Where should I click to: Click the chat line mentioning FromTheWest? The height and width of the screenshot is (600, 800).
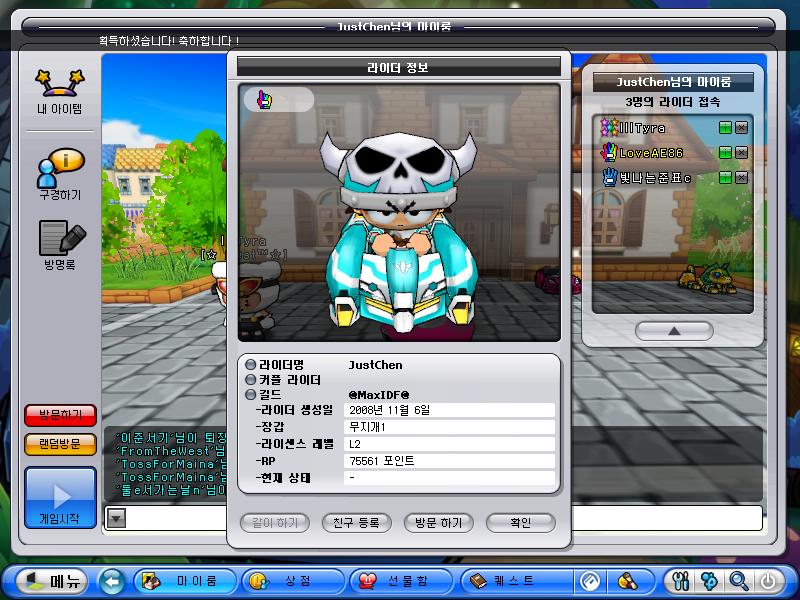(171, 451)
